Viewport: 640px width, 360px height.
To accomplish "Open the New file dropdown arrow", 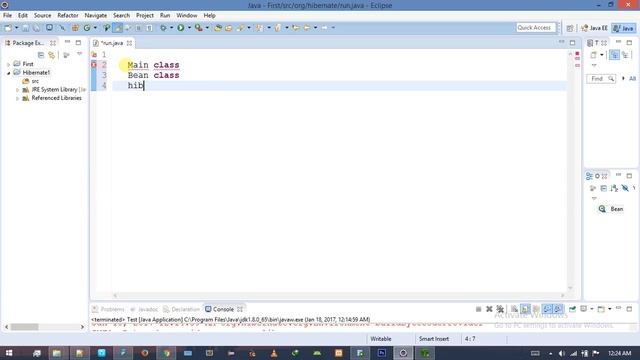I will point(16,28).
